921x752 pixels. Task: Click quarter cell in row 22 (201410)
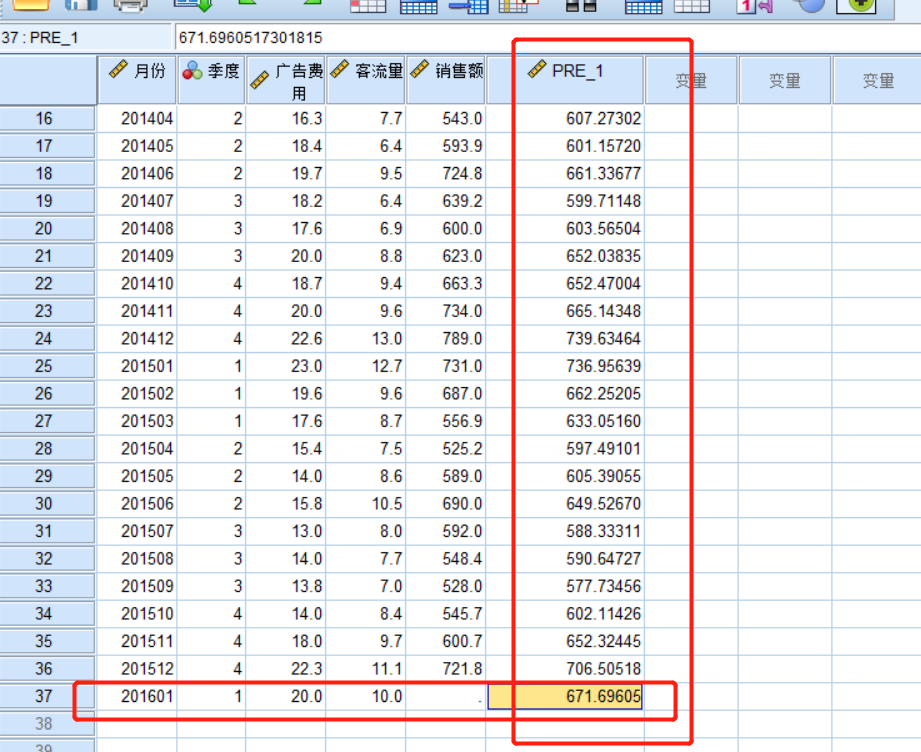(x=211, y=283)
